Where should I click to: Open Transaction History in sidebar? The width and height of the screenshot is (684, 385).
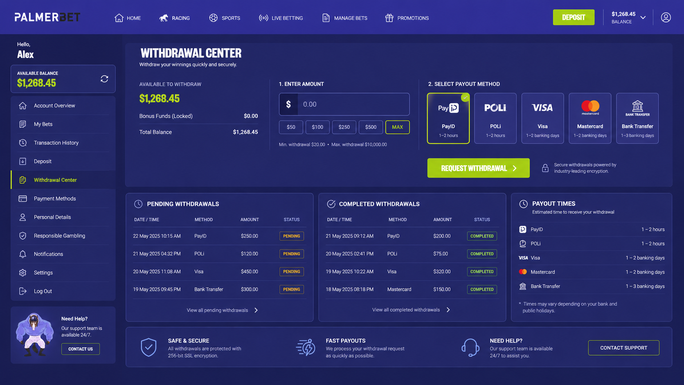click(63, 143)
